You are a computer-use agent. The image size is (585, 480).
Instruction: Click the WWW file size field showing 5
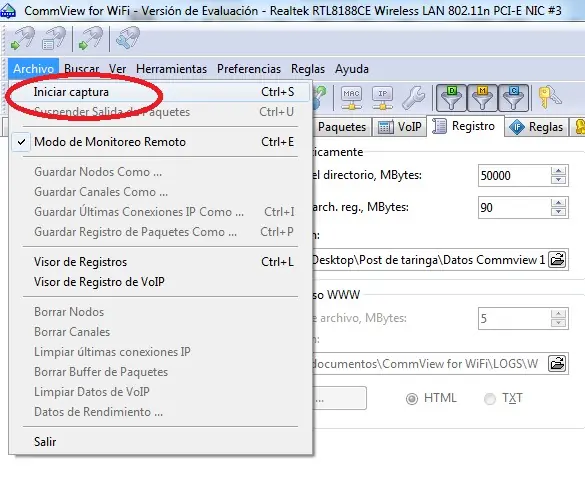(514, 319)
